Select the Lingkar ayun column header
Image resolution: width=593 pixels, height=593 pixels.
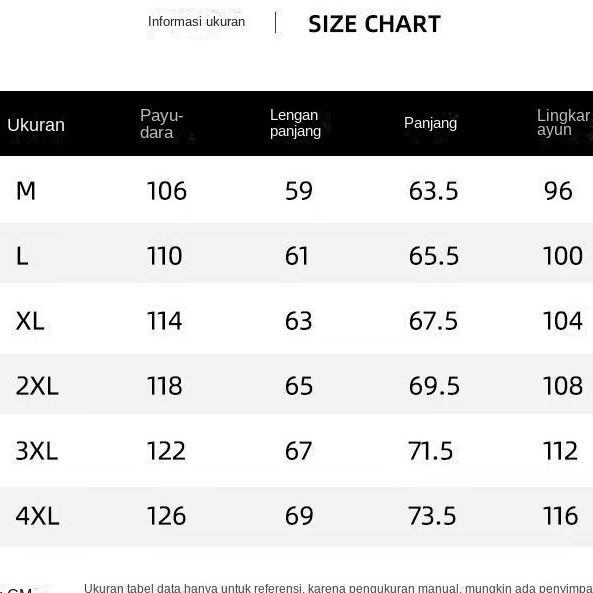[564, 123]
